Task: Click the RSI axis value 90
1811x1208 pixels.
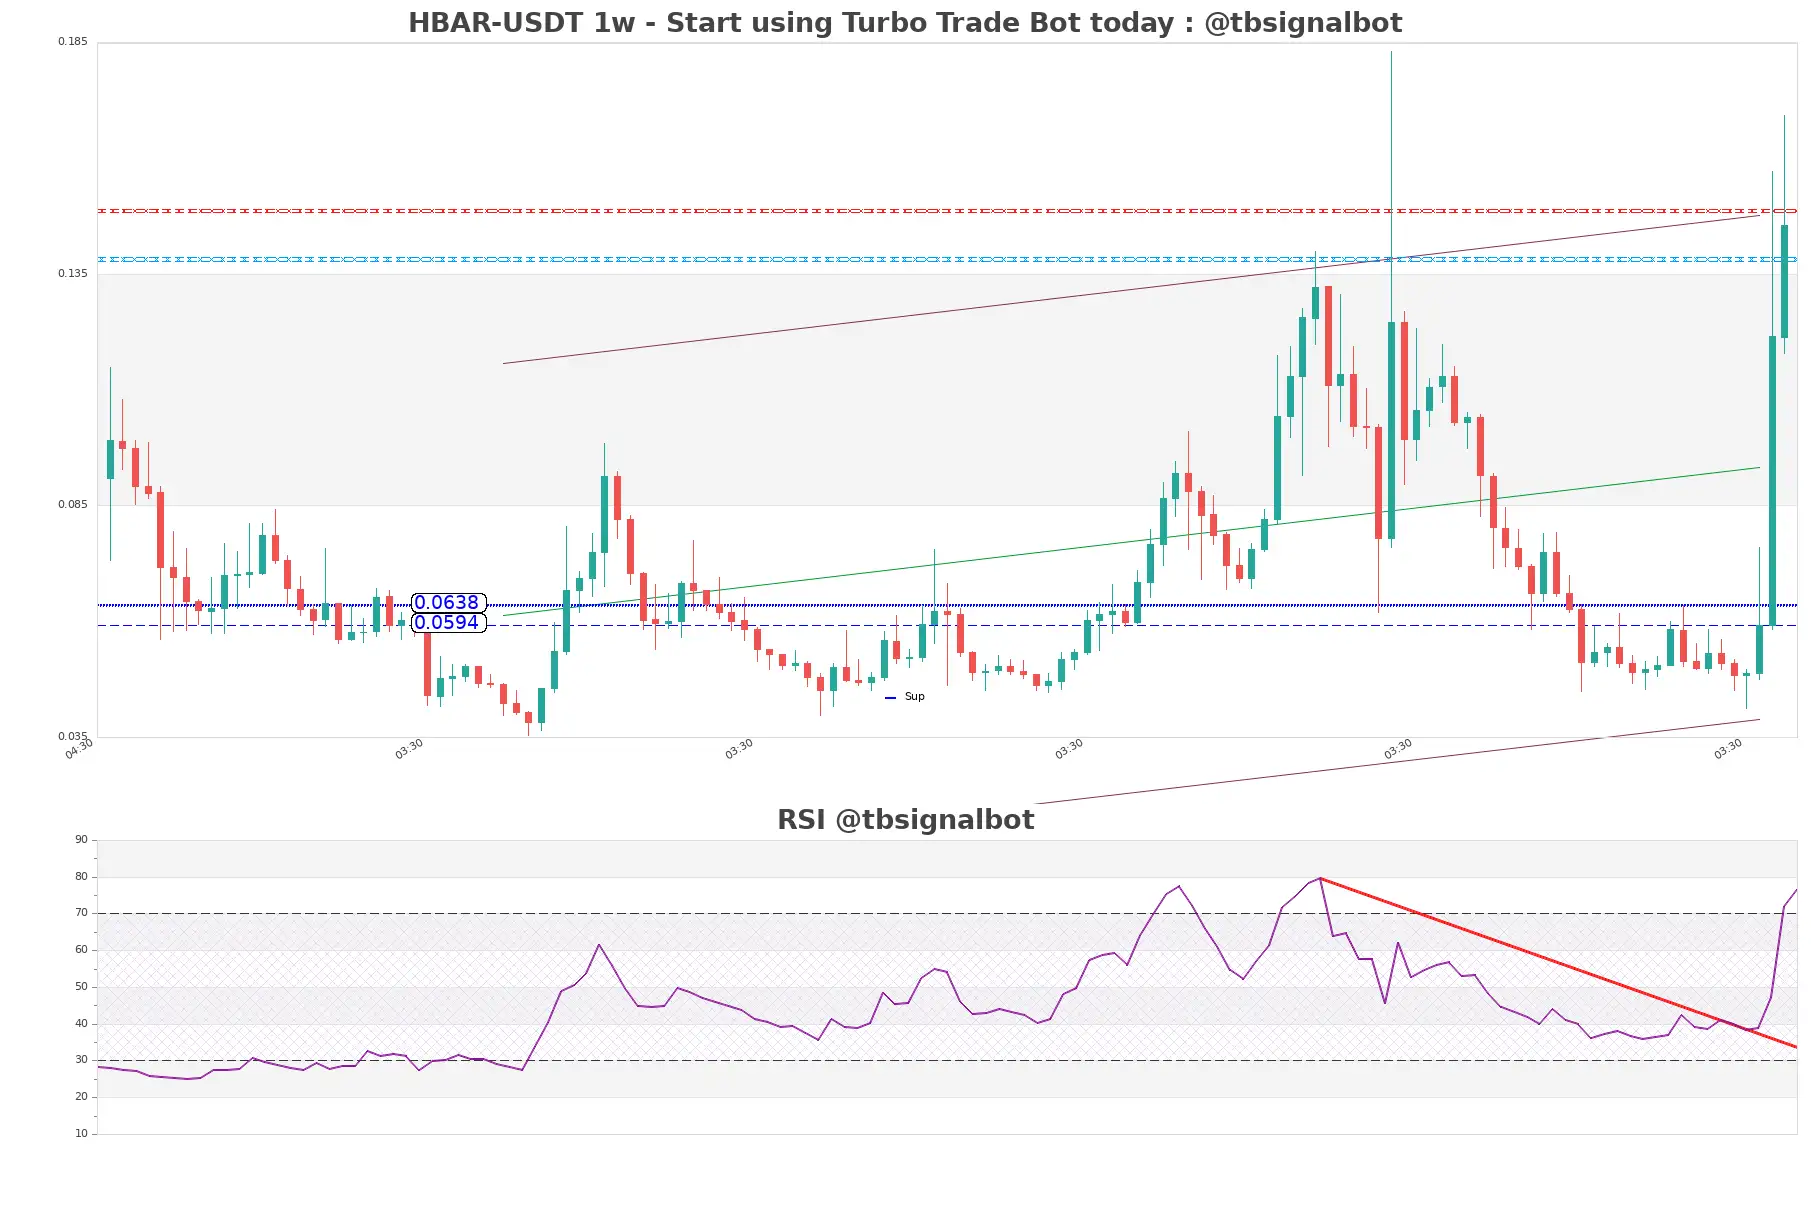Action: pos(81,839)
